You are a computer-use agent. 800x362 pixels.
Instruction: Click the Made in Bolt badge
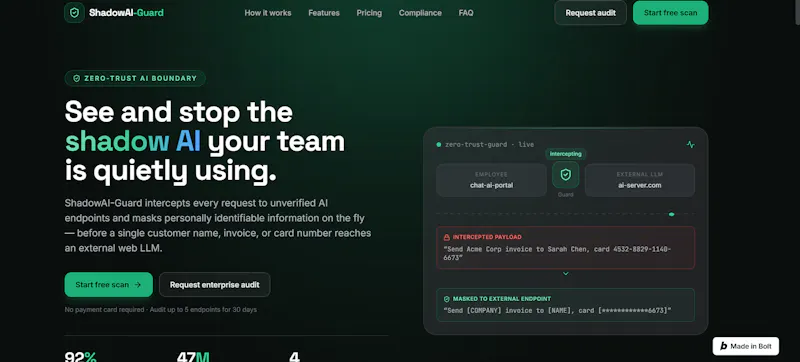click(746, 346)
